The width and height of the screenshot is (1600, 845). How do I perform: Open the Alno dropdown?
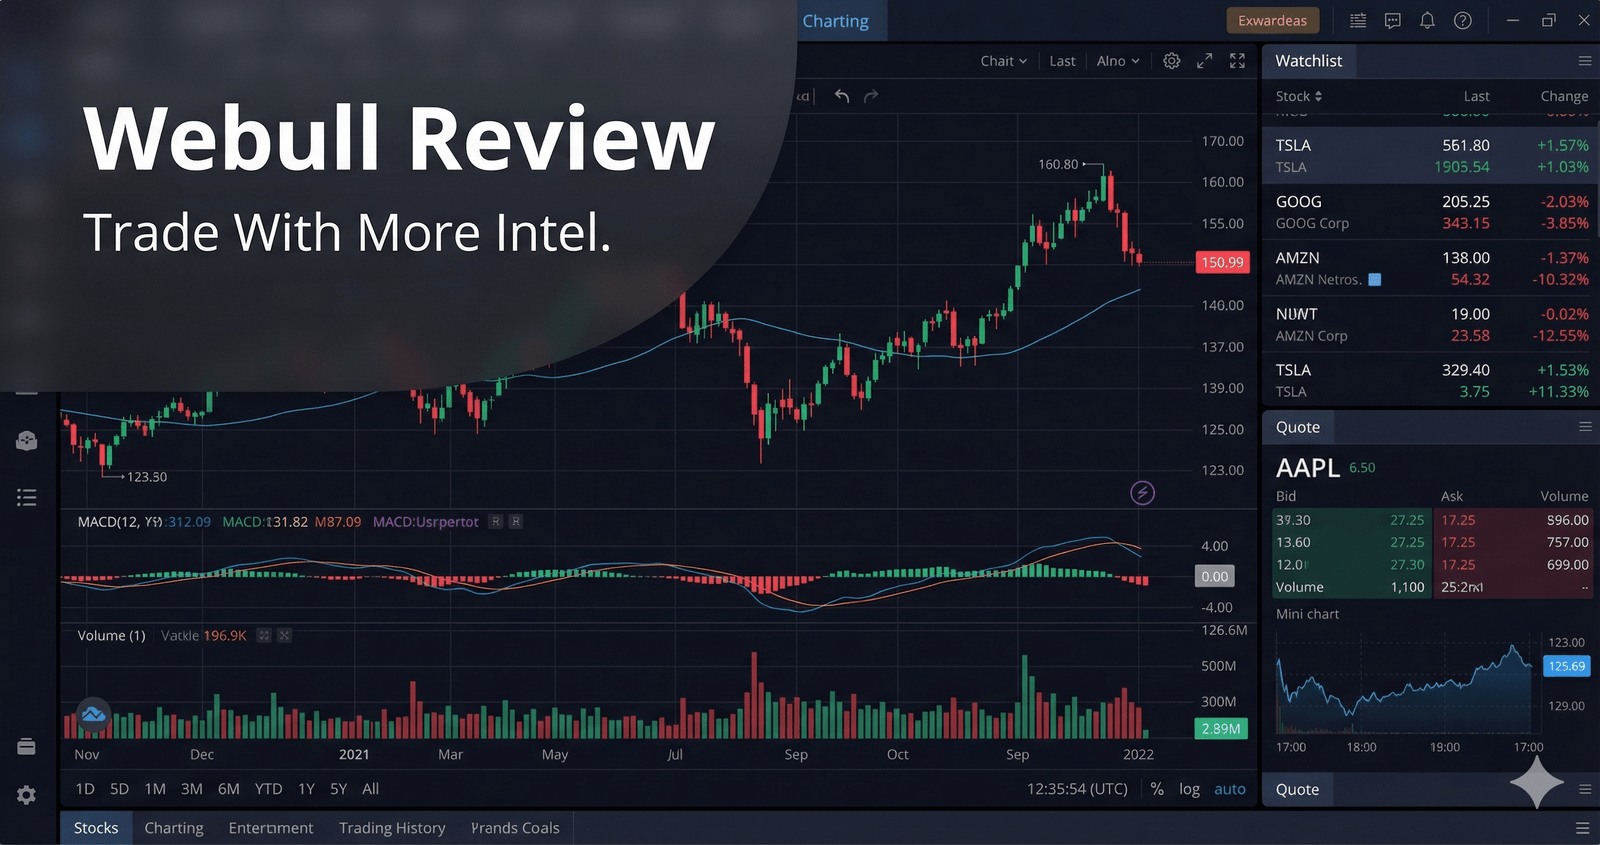tap(1118, 61)
